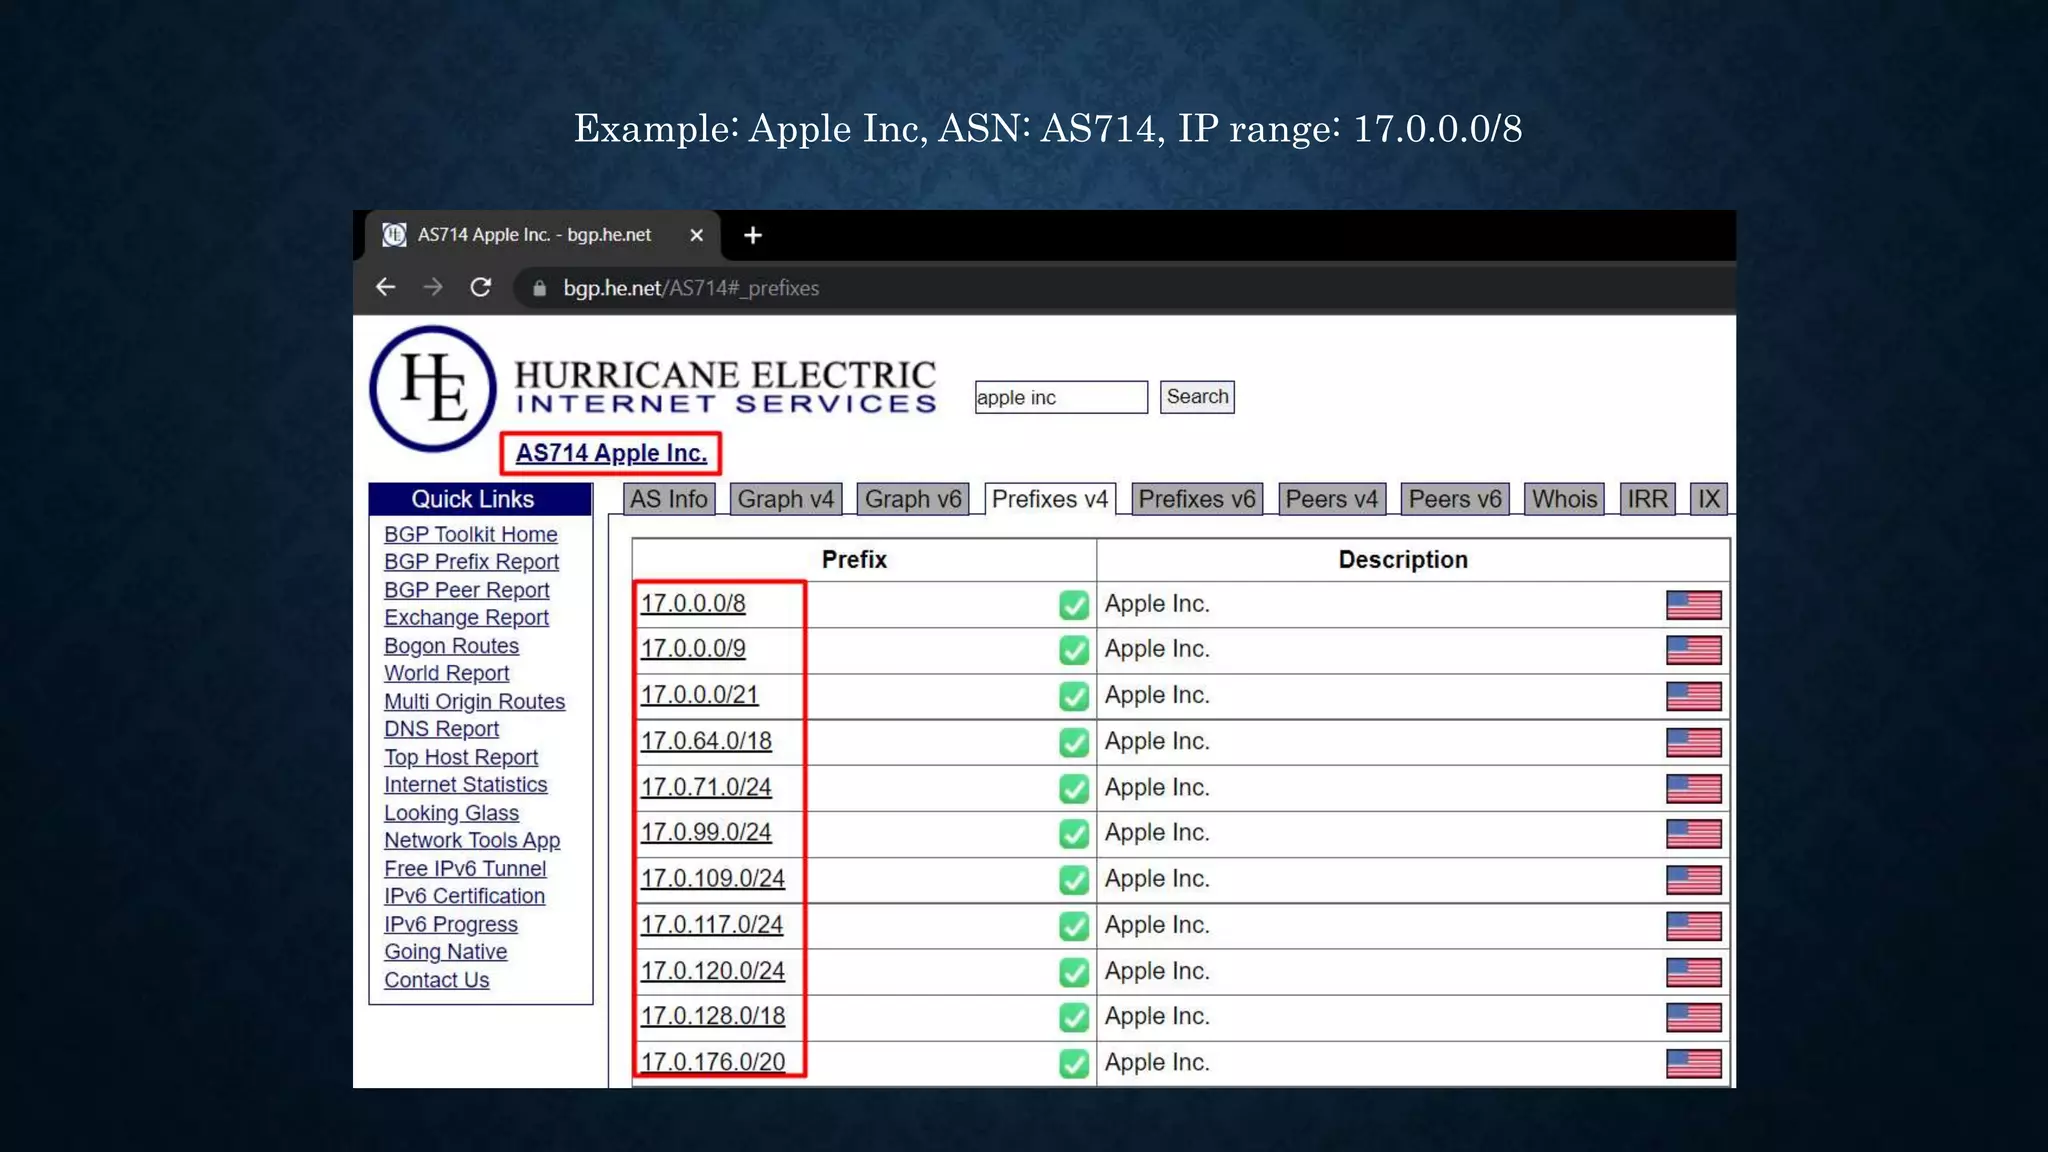Viewport: 2048px width, 1152px height.
Task: Open a new browser tab
Action: (x=753, y=235)
